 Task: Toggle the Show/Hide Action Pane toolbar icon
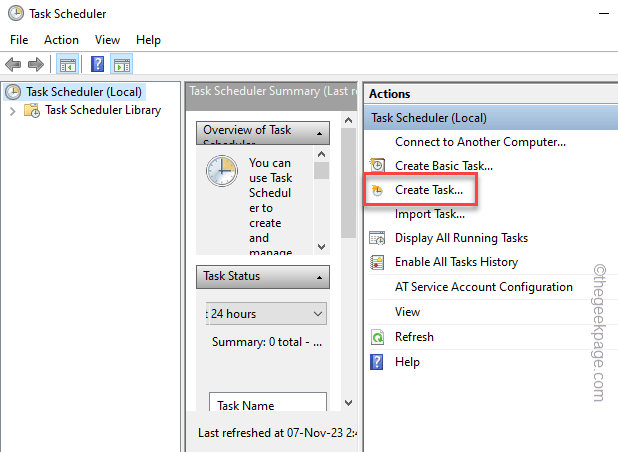coord(122,64)
